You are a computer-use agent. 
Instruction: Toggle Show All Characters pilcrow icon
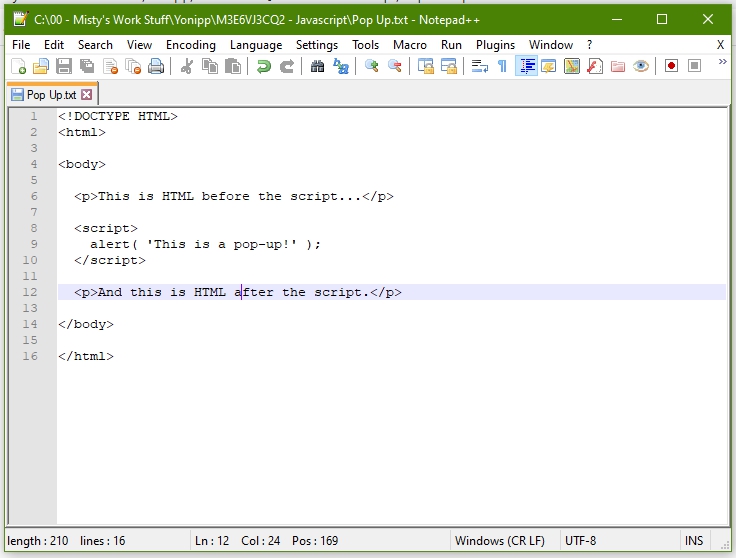pos(502,66)
